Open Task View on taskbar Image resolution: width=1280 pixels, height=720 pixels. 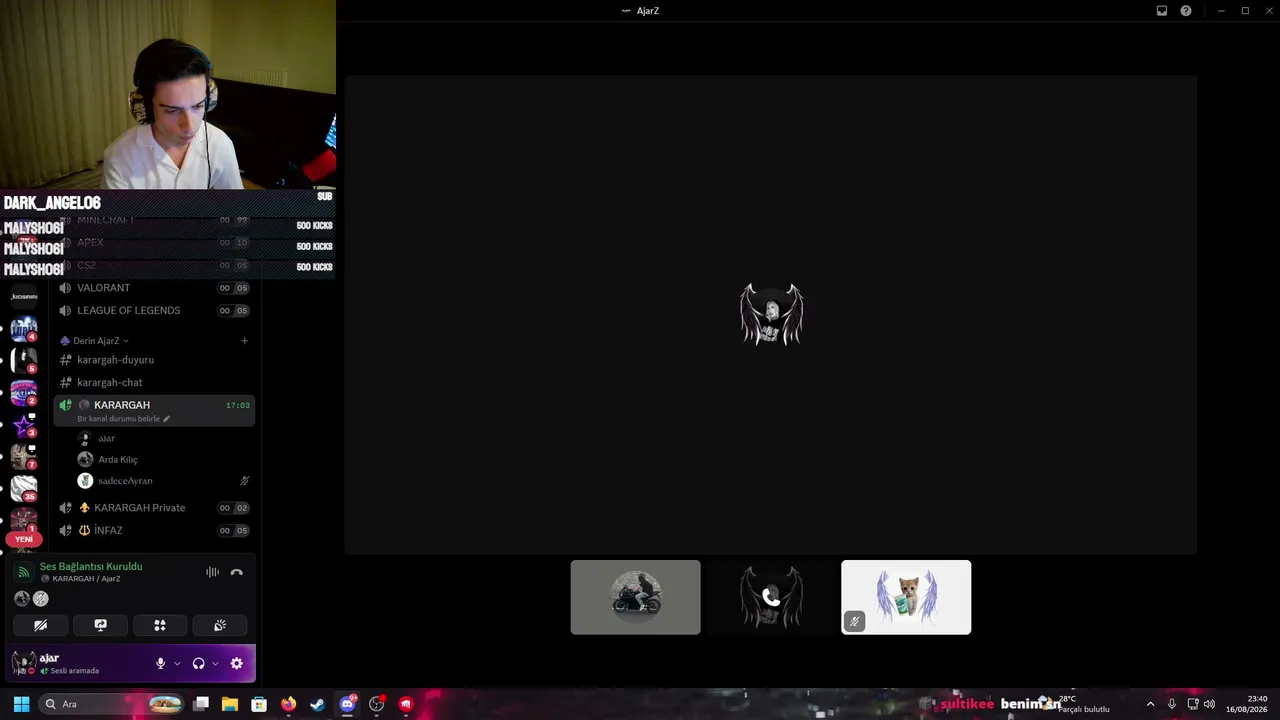point(201,704)
